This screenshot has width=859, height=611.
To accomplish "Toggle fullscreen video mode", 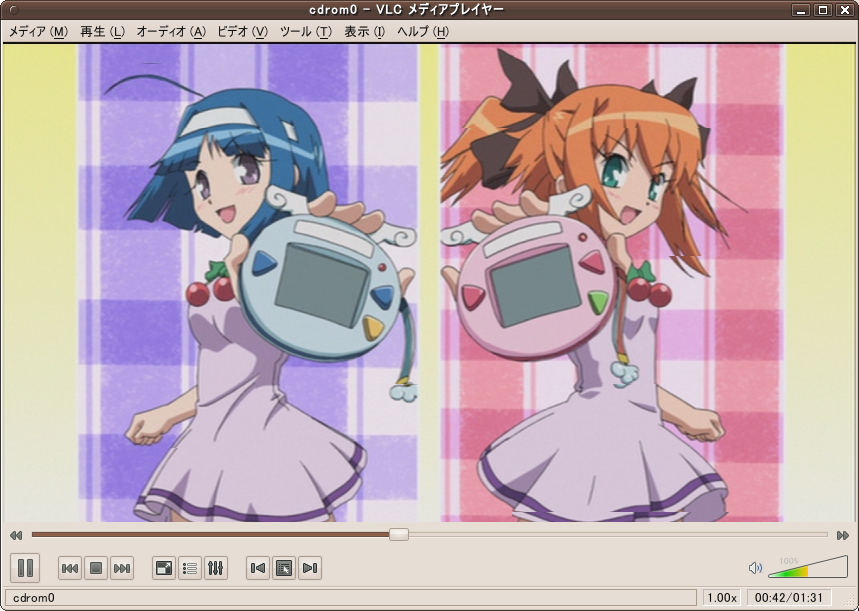I will (x=164, y=568).
